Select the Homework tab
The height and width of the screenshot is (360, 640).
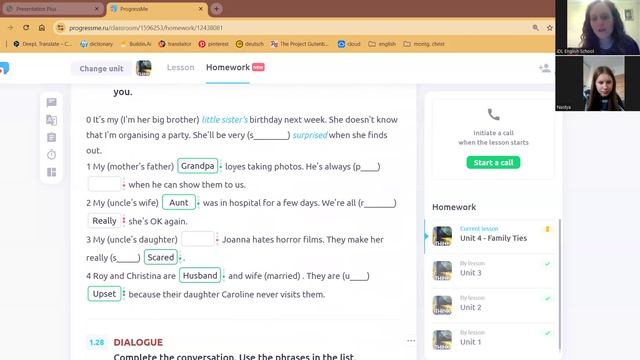tap(228, 68)
